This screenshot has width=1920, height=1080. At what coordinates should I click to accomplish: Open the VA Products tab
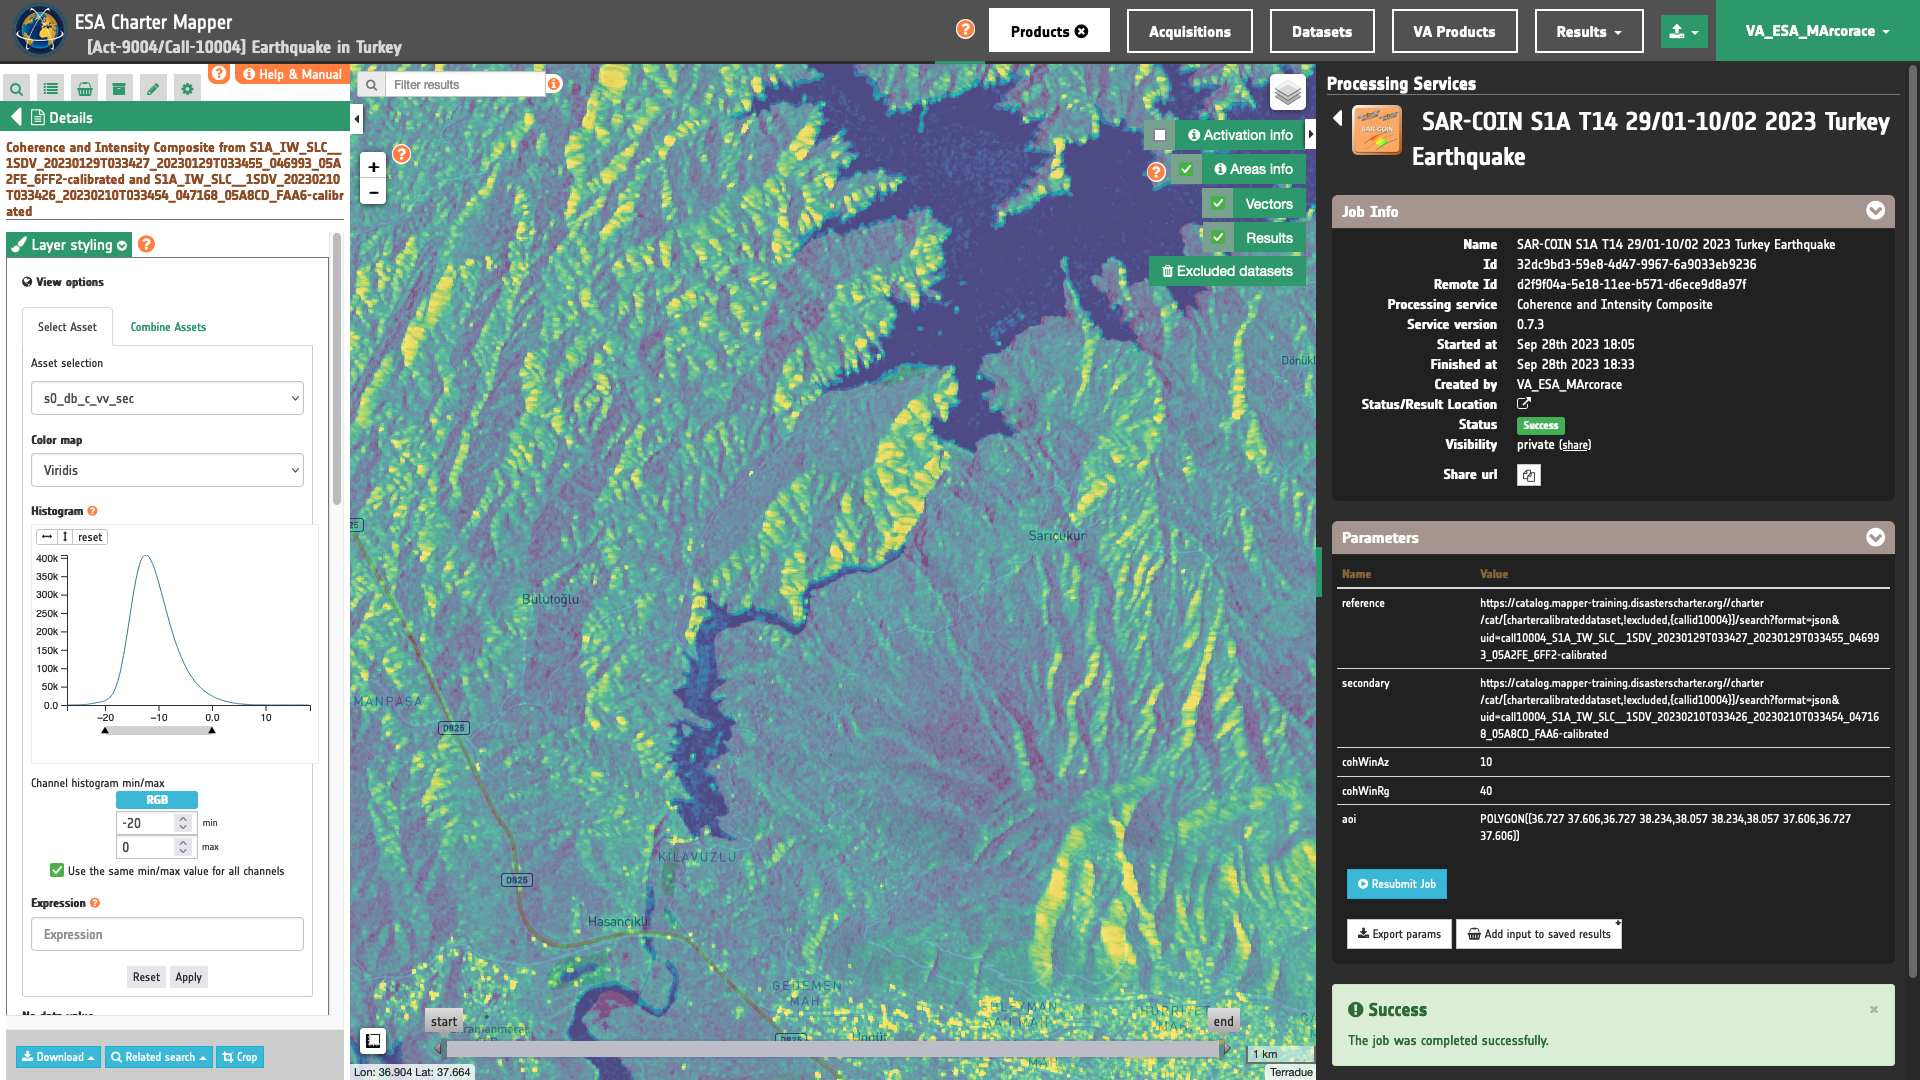[1454, 31]
